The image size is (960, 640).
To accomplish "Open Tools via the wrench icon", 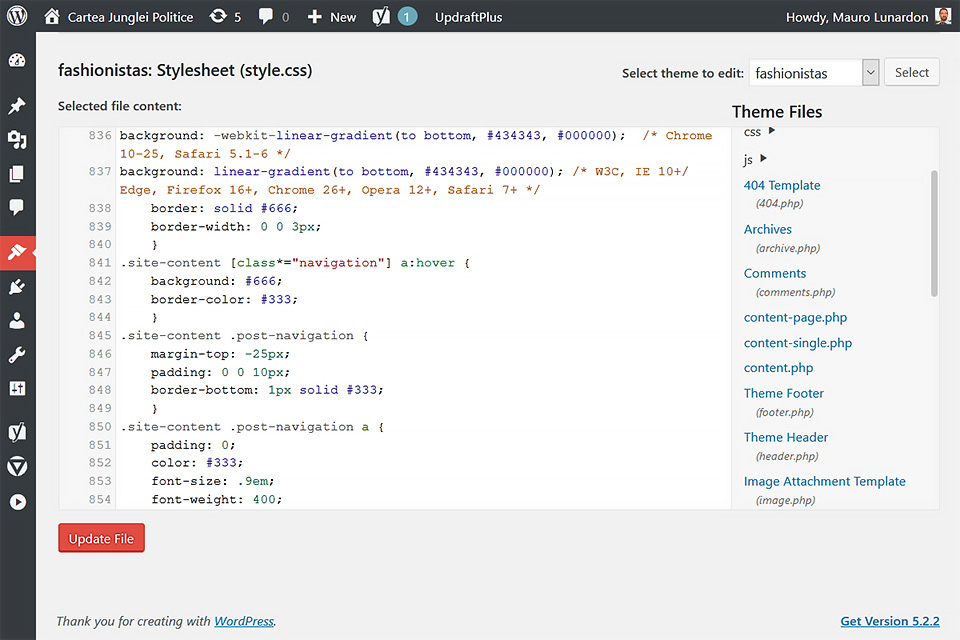I will [x=17, y=355].
